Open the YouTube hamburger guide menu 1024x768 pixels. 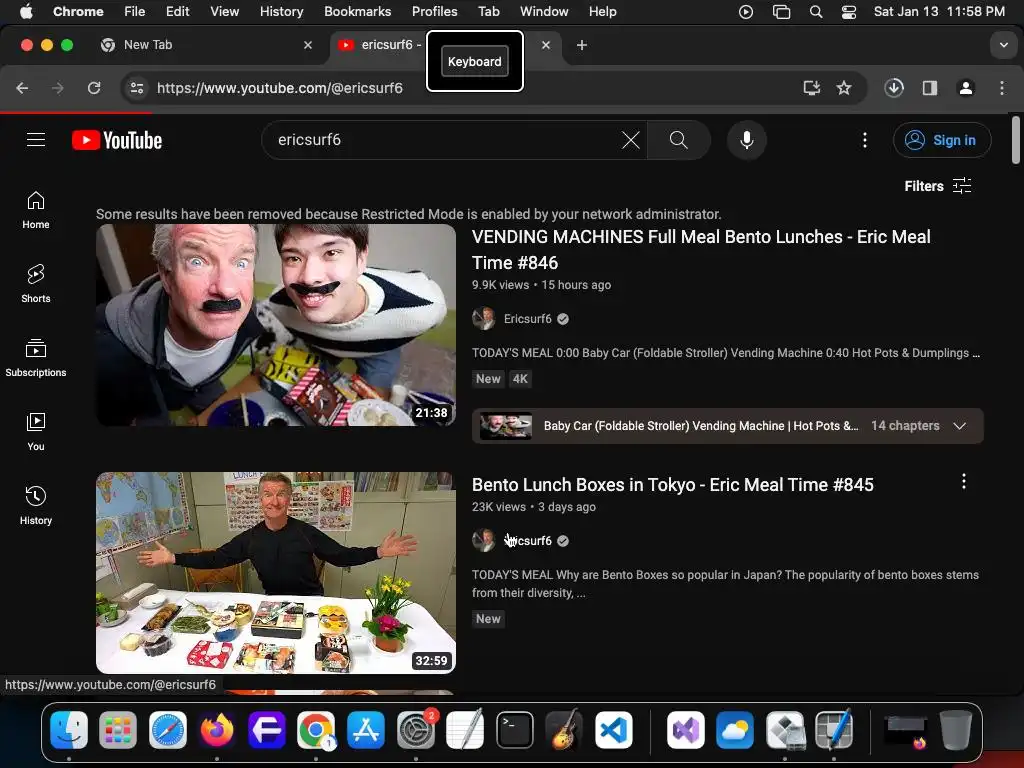click(36, 140)
